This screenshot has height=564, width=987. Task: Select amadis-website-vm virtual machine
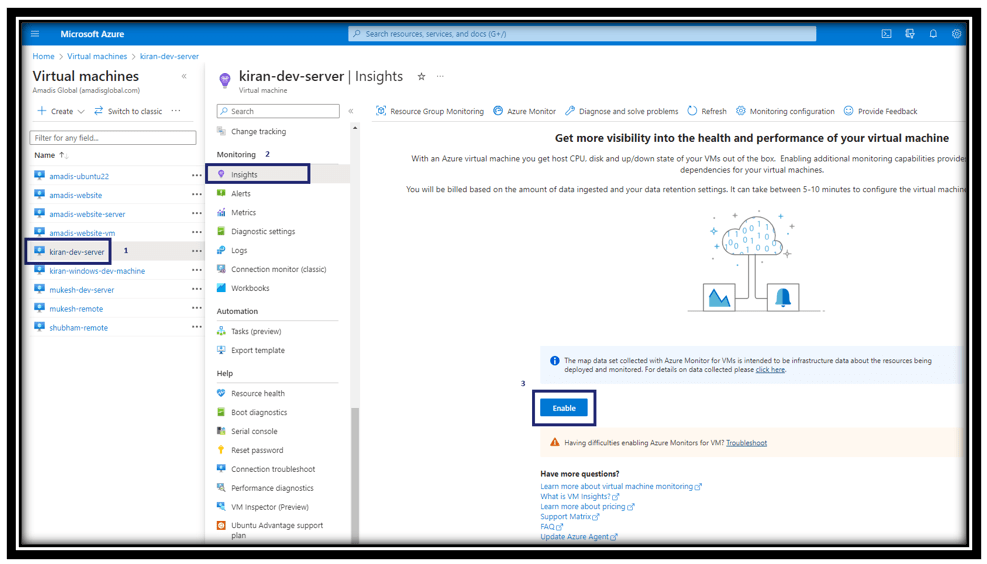[82, 233]
